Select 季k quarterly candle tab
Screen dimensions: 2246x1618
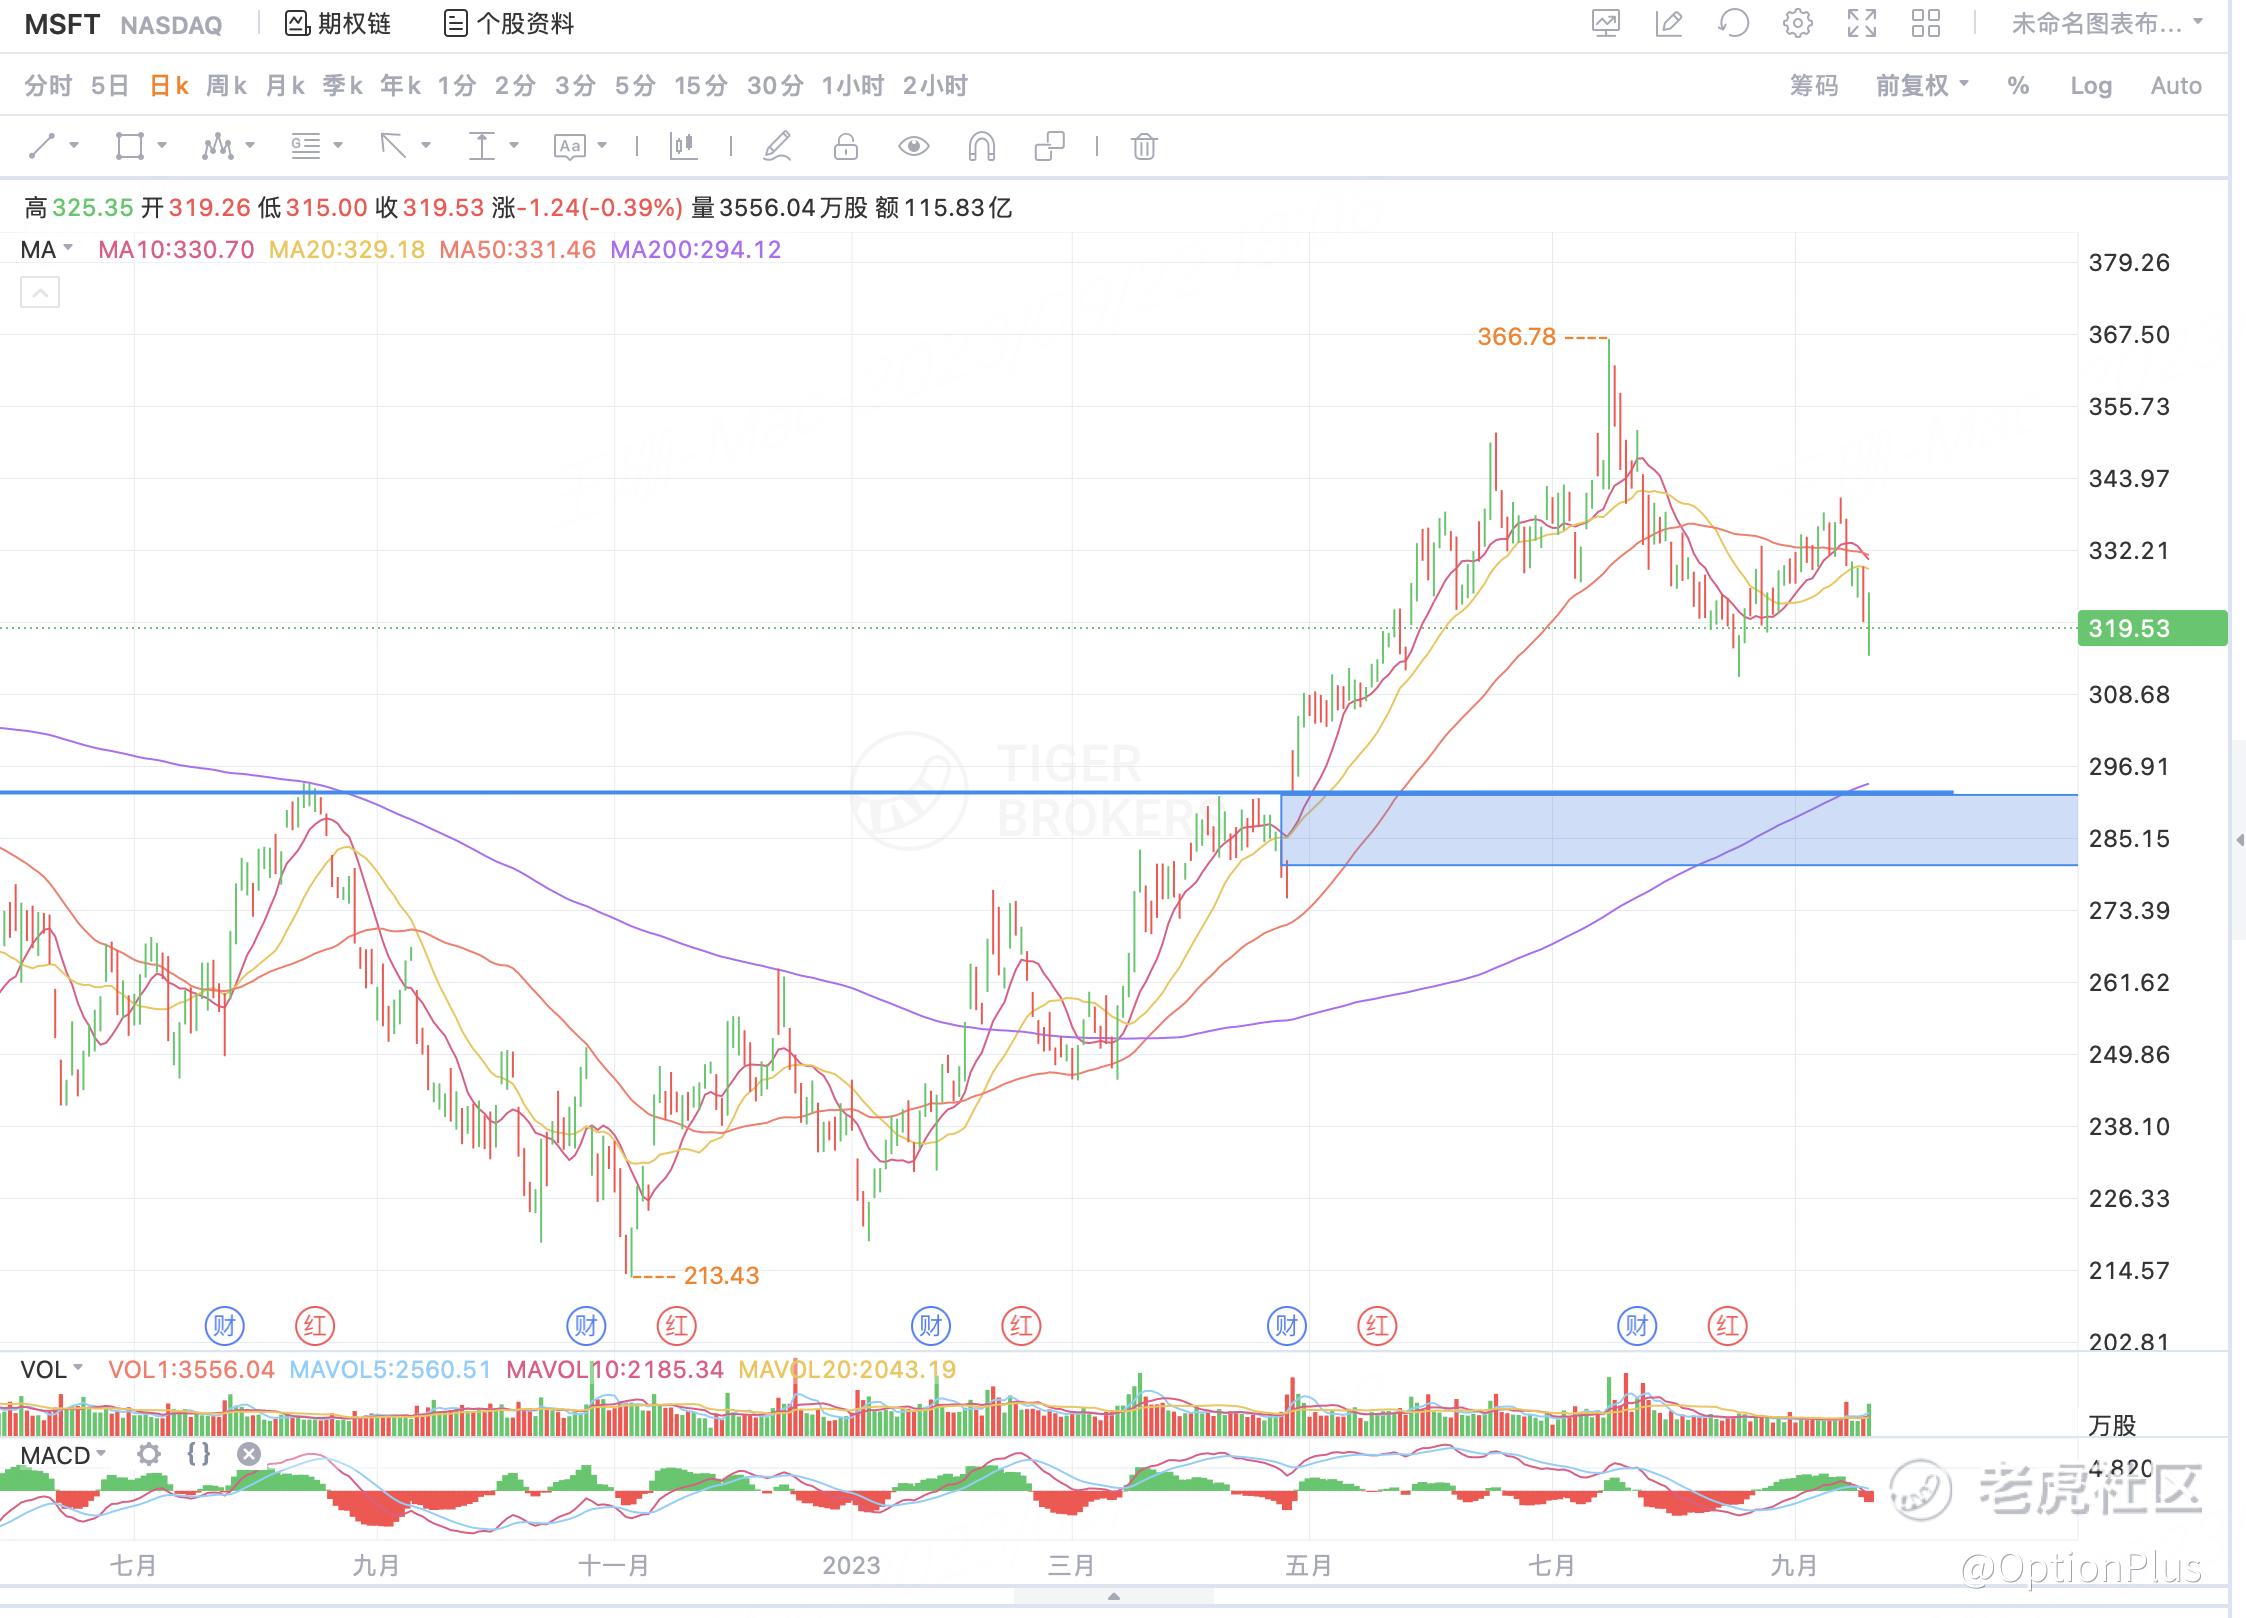point(343,86)
